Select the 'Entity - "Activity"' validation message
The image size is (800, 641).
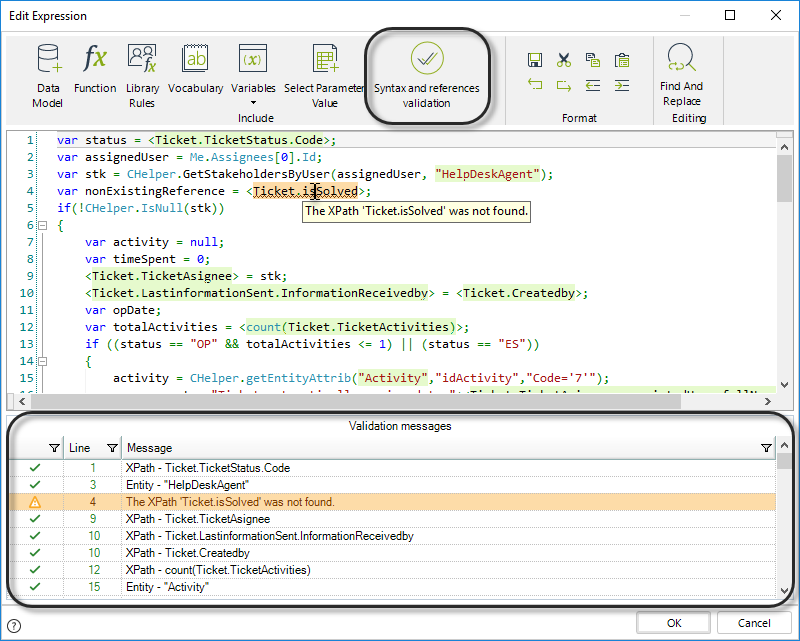392,586
